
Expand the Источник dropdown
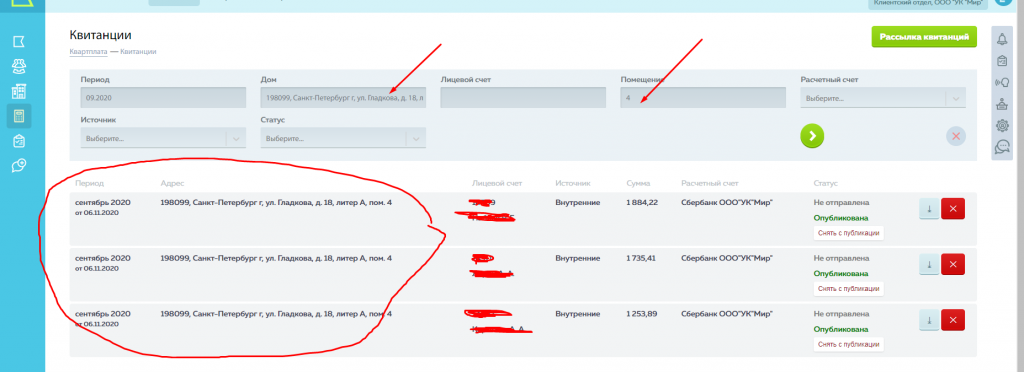click(163, 138)
